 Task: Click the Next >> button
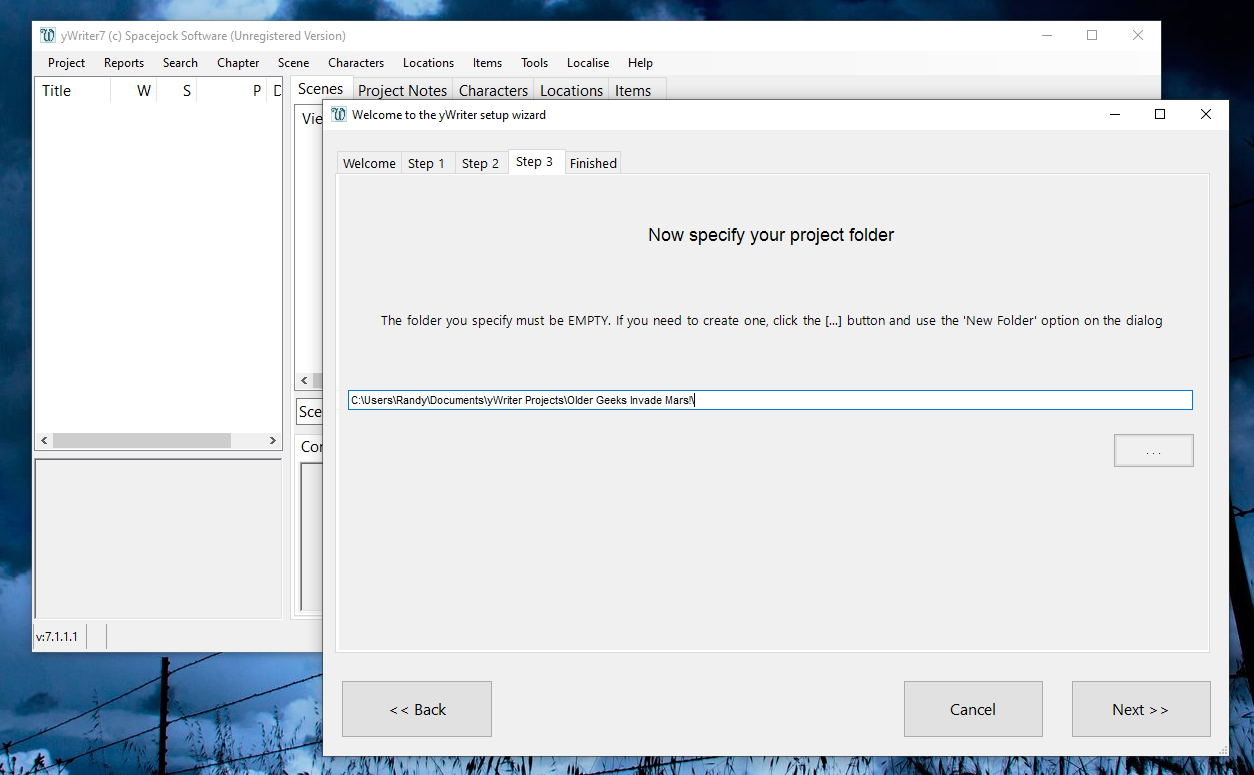1141,709
